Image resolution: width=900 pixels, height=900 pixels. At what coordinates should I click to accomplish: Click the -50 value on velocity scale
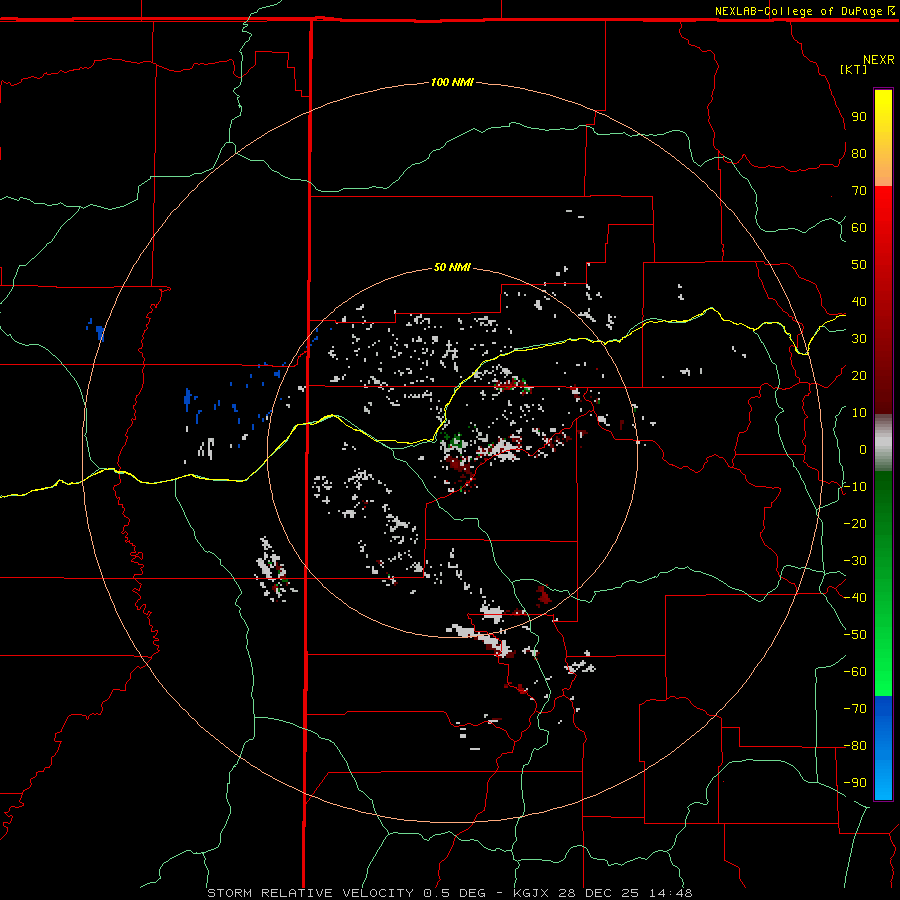(x=855, y=635)
